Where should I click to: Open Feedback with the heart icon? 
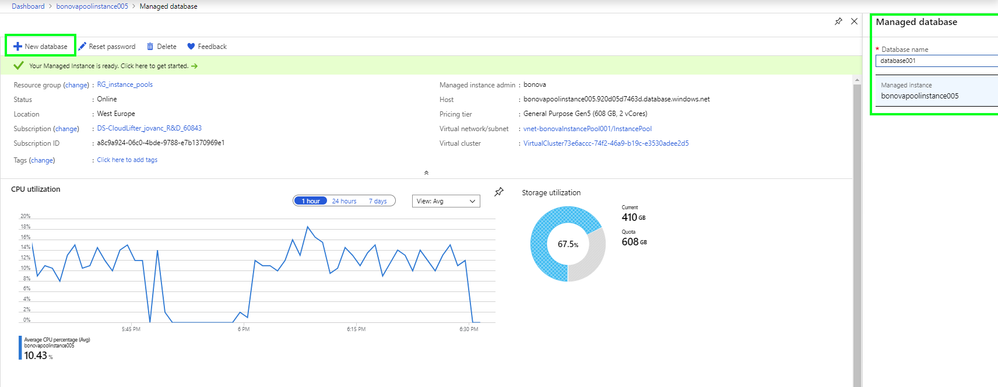click(207, 46)
